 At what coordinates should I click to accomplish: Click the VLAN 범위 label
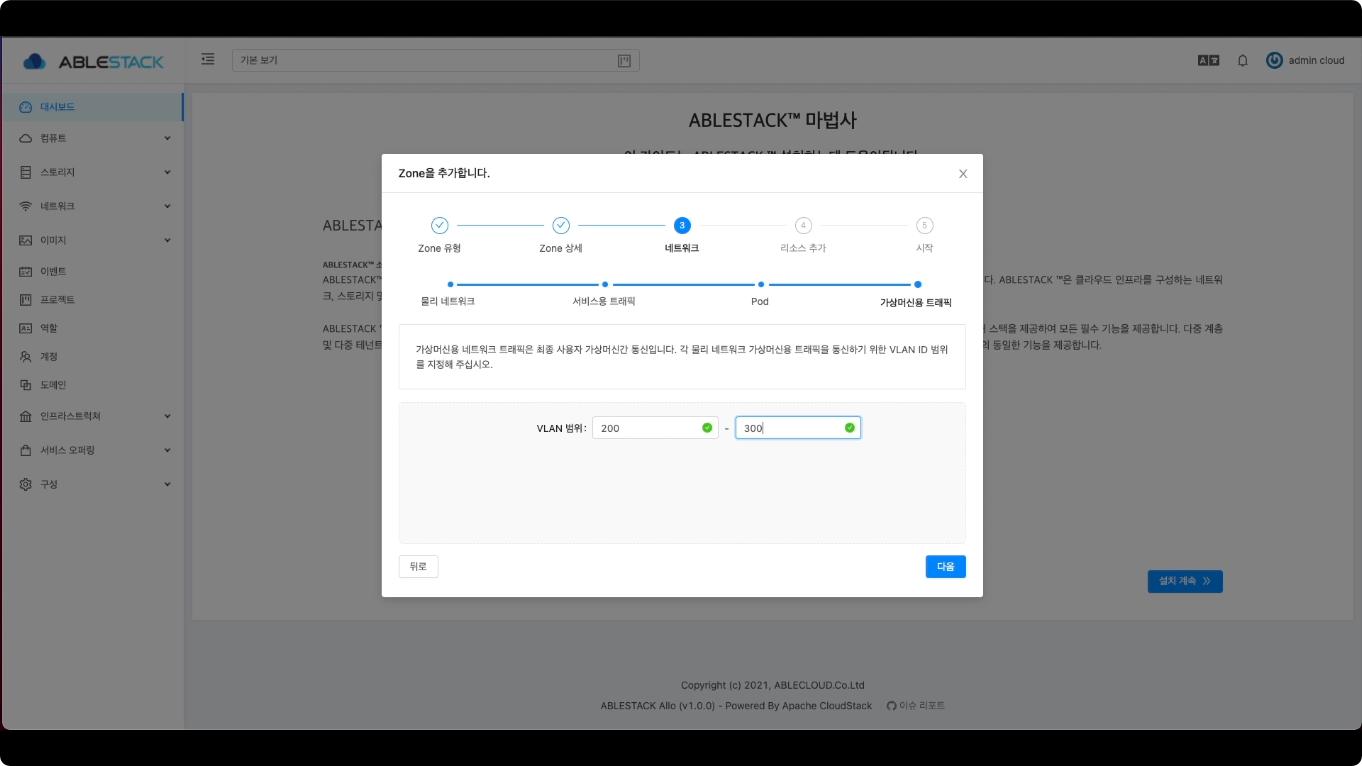coord(561,428)
